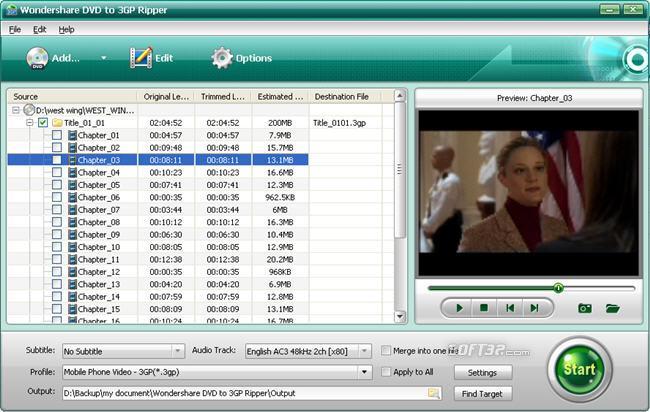Toggle Merge into one file checkbox
650x412 pixels.
pos(386,351)
